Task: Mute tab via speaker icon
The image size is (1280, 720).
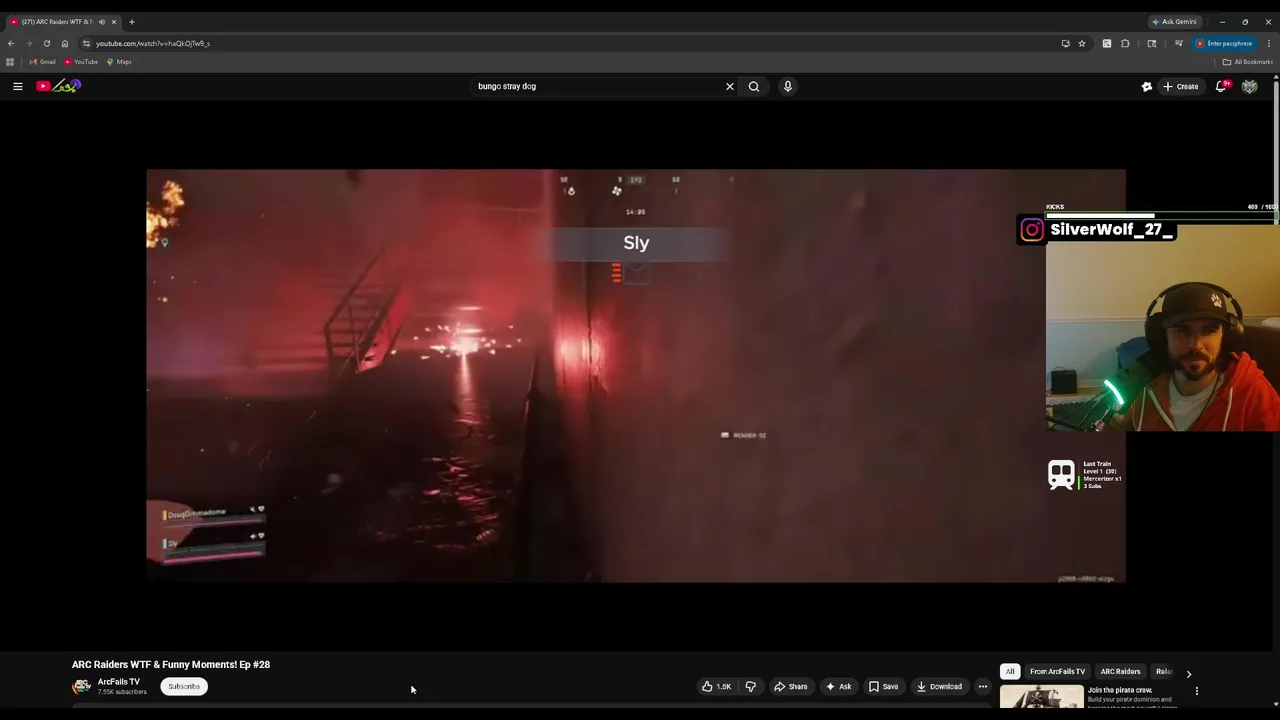Action: coord(101,21)
